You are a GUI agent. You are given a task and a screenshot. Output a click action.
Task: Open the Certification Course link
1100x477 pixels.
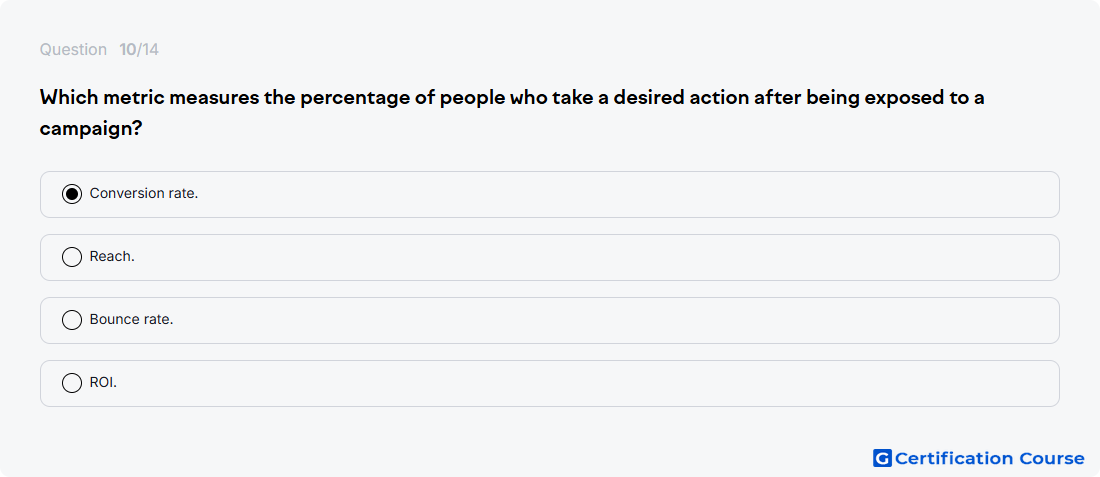pos(979,459)
